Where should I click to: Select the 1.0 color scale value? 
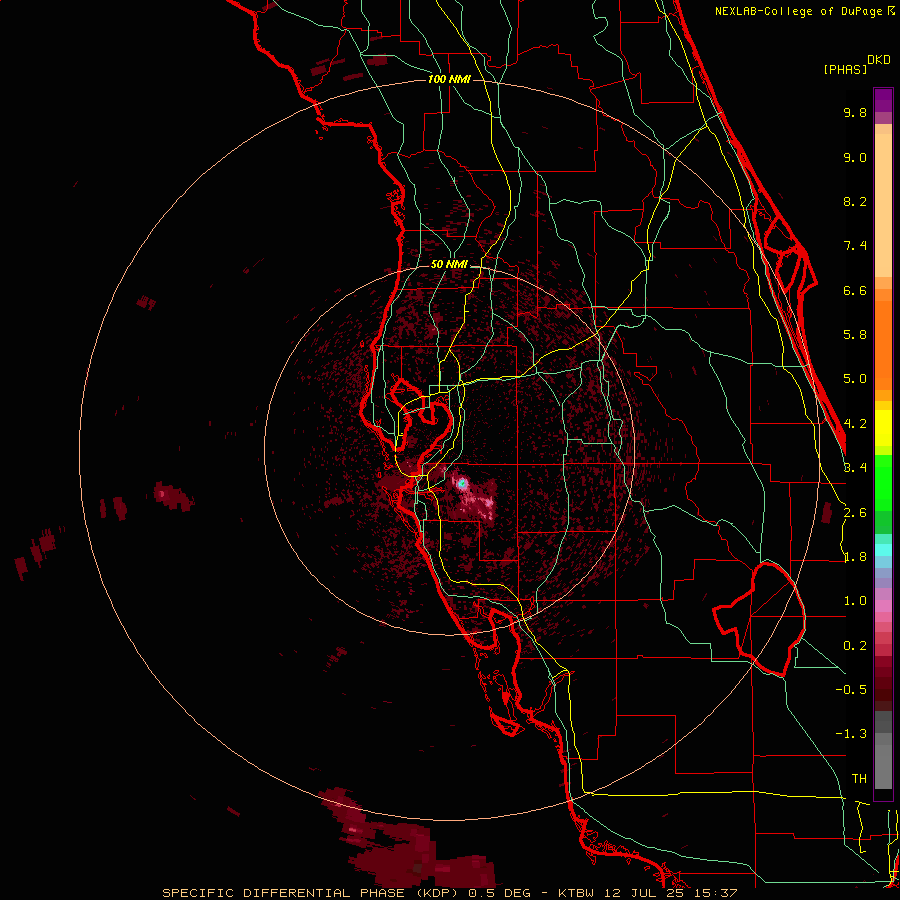855,601
